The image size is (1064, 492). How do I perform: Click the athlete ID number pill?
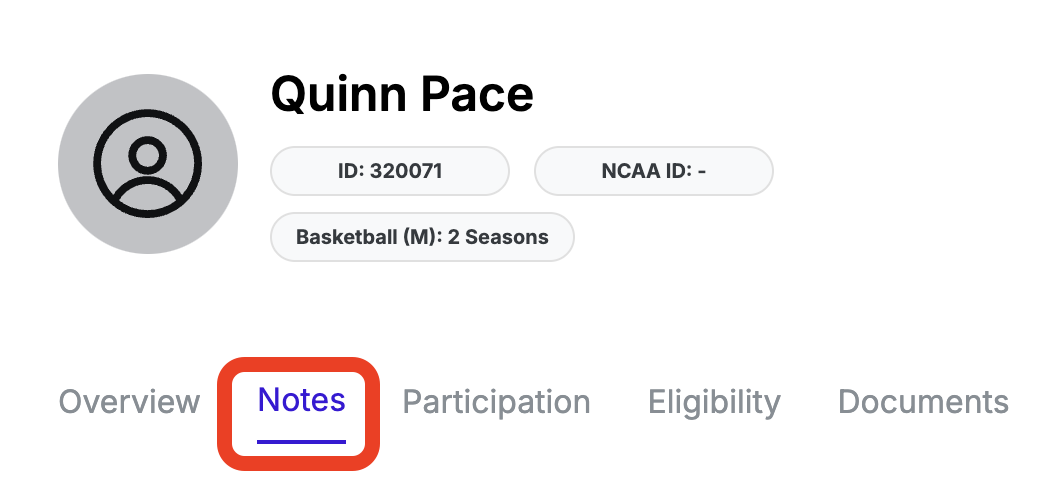(x=390, y=171)
